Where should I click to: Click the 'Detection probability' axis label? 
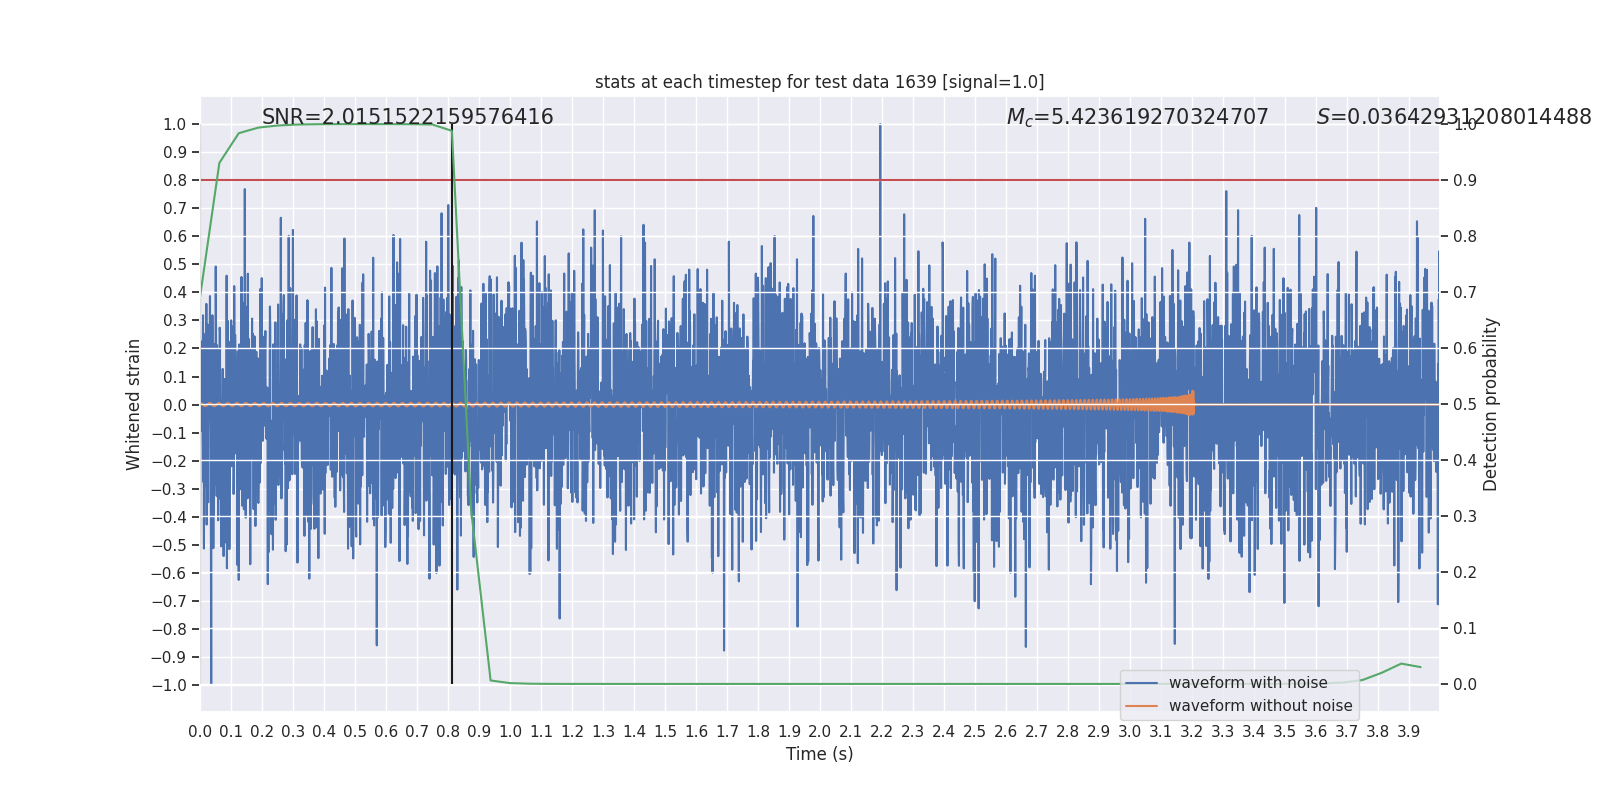click(x=1491, y=404)
